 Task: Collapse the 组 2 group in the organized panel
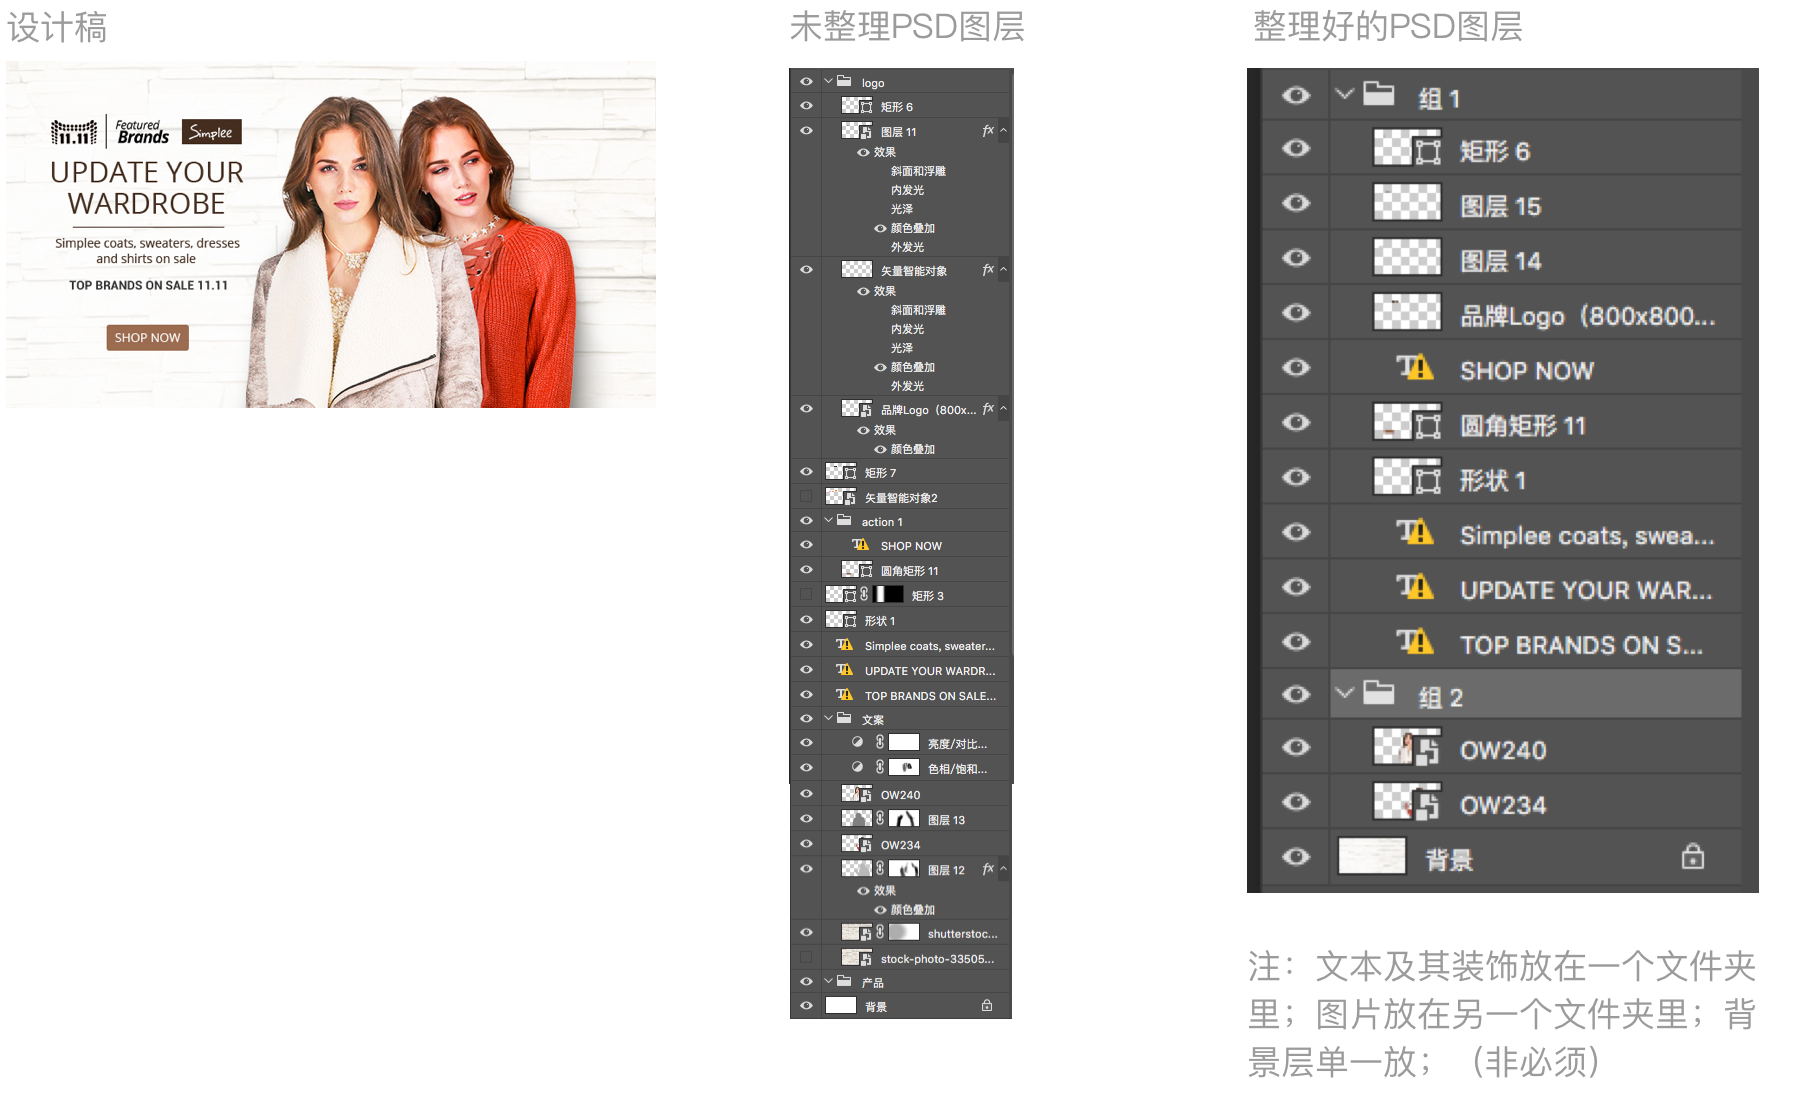click(x=1345, y=692)
